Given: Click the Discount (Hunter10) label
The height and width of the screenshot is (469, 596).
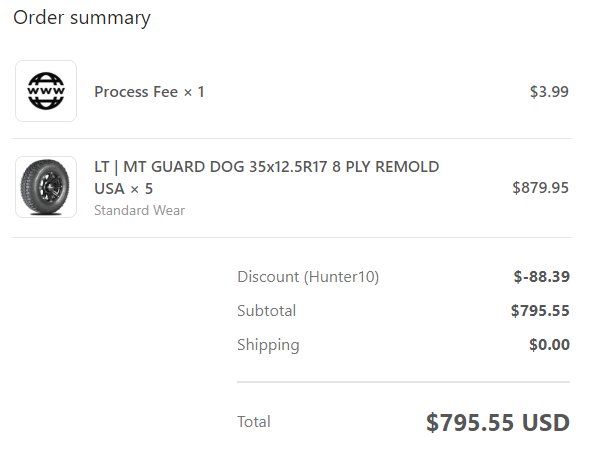Looking at the screenshot, I should [x=308, y=277].
